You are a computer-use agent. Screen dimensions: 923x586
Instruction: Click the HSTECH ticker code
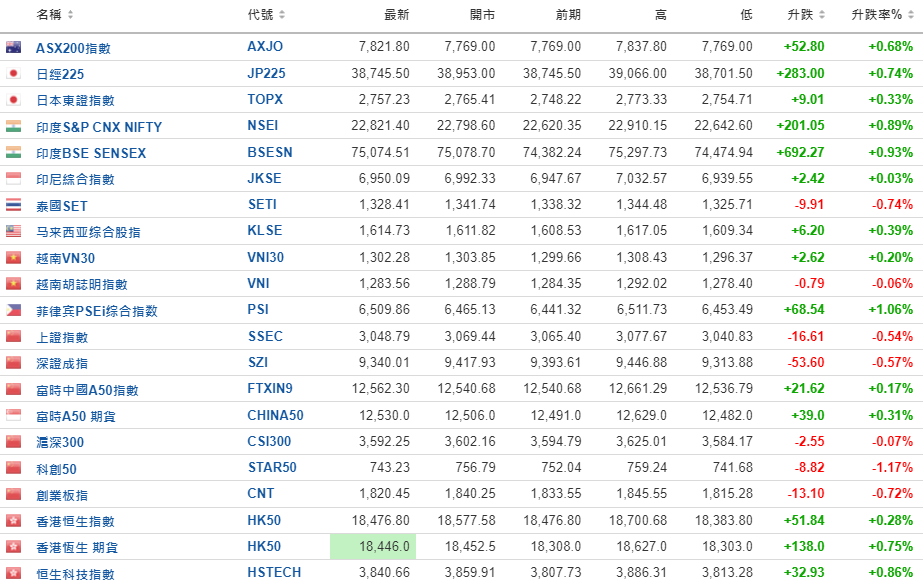[x=274, y=572]
